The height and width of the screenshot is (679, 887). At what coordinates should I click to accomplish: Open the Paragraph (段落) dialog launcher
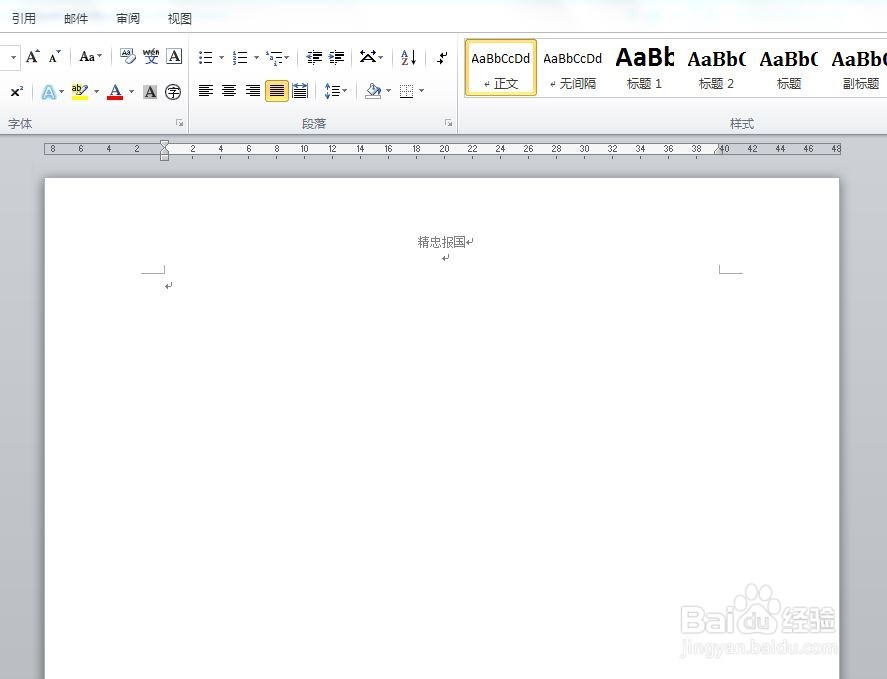[x=449, y=123]
